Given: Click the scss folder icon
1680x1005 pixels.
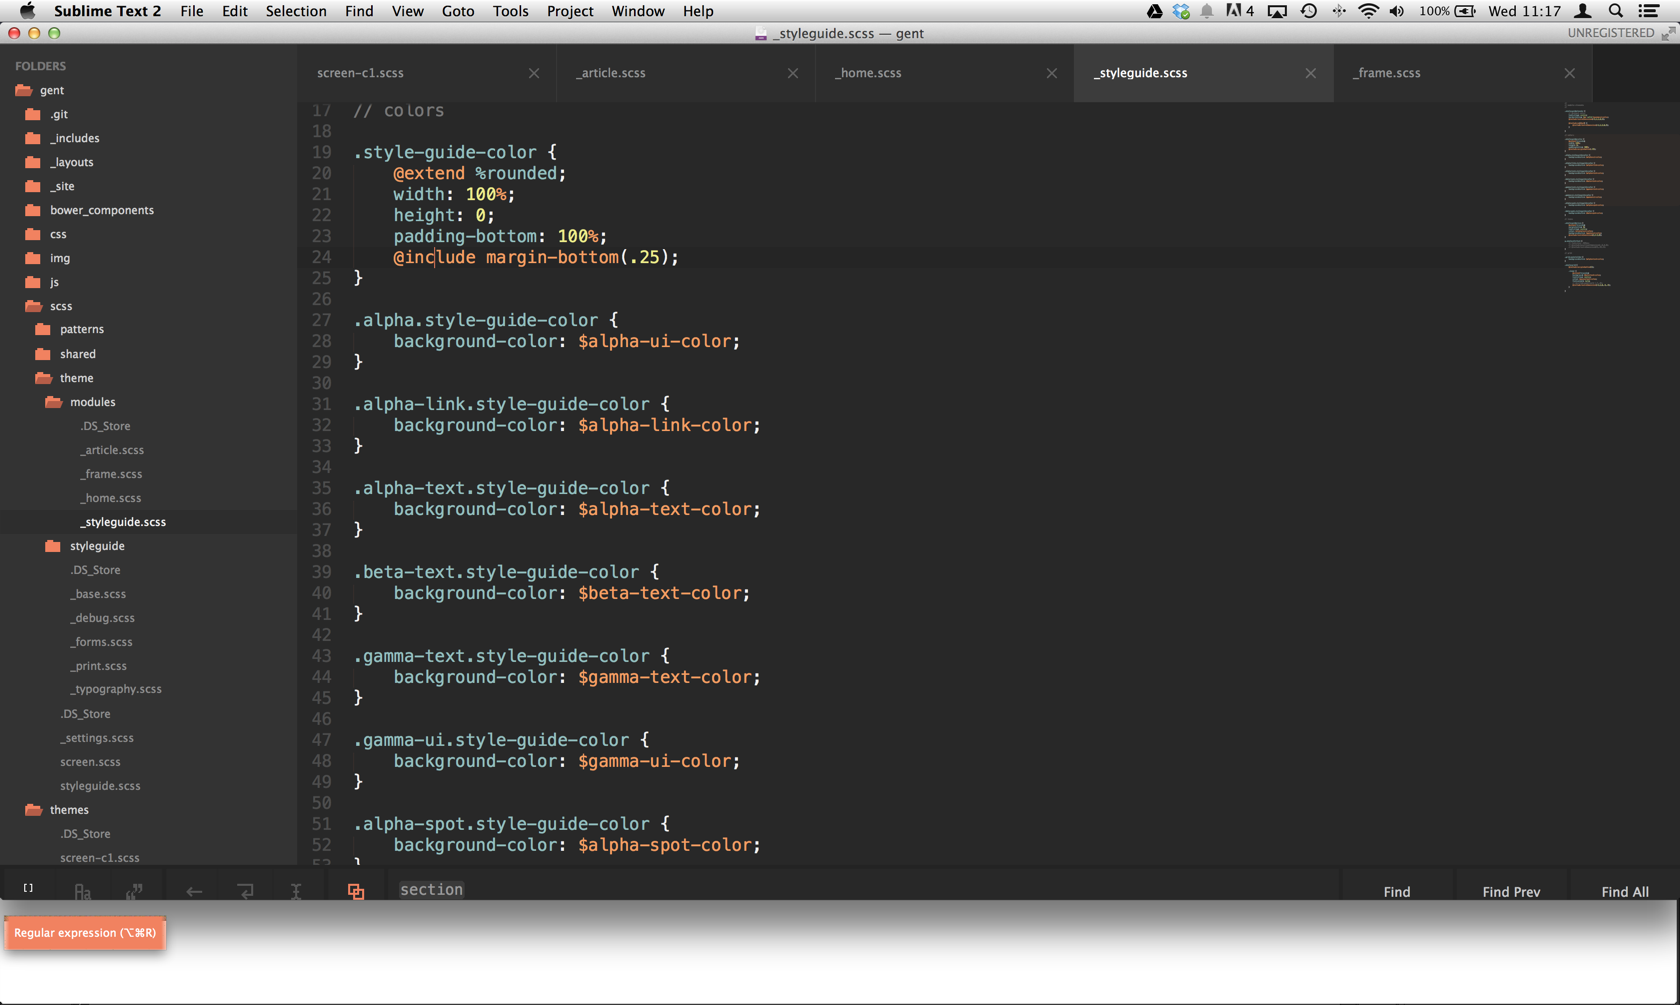Looking at the screenshot, I should click(x=33, y=306).
